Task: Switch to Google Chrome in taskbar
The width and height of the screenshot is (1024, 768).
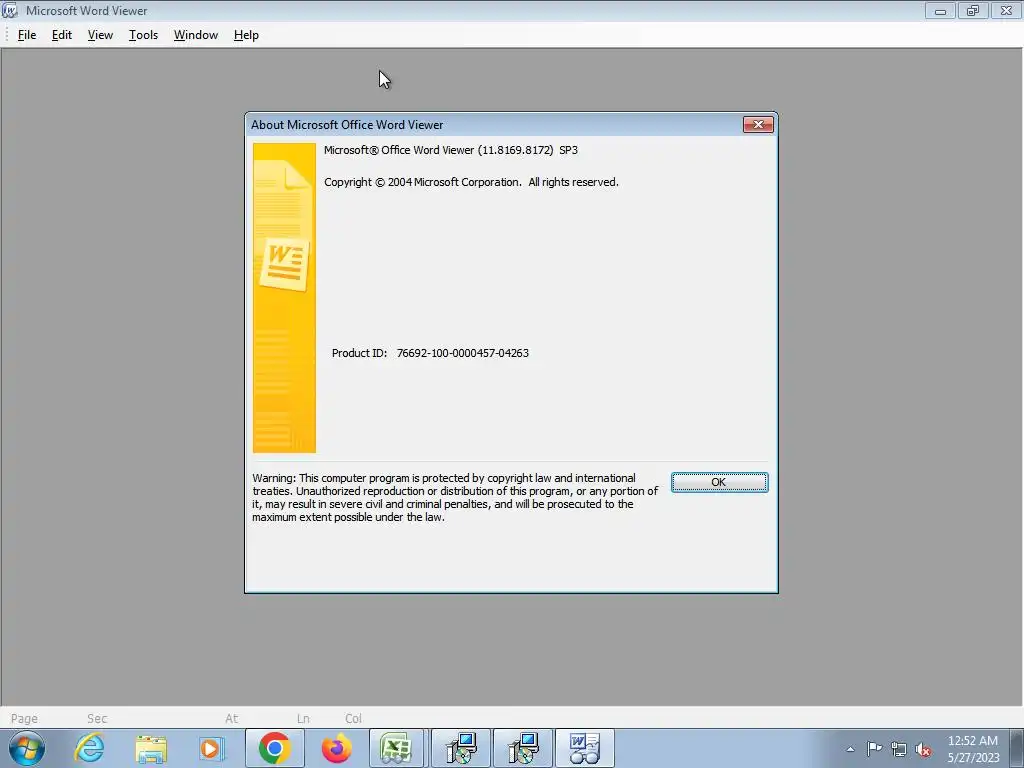Action: coord(274,748)
